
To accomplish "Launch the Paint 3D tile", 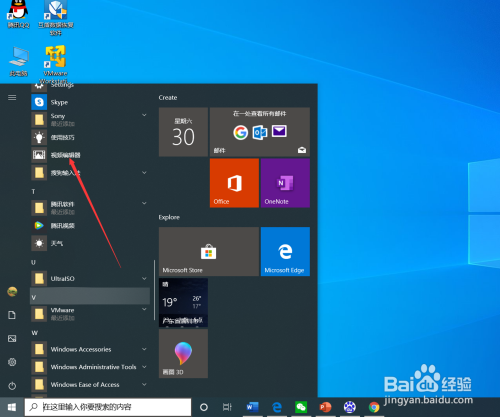I will click(x=183, y=354).
